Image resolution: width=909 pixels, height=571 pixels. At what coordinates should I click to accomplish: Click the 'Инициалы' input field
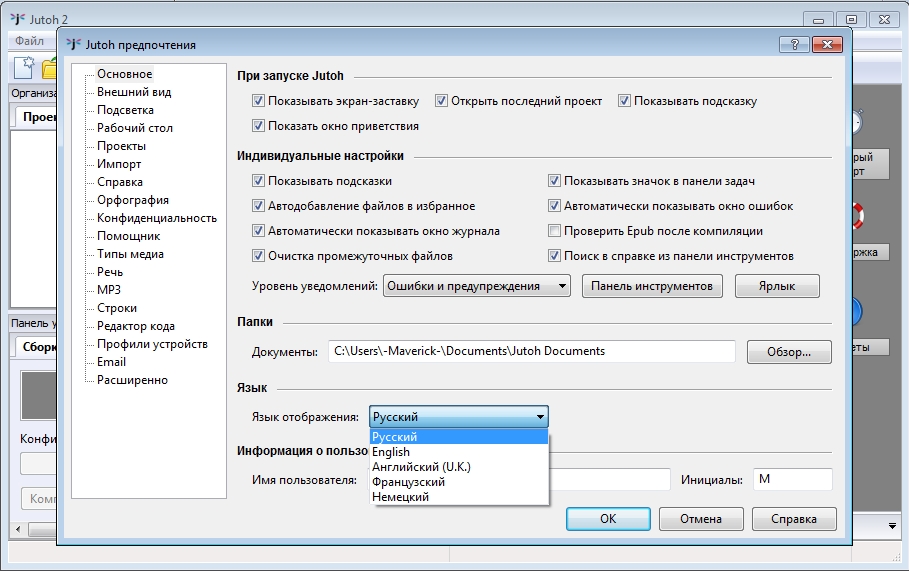tap(792, 479)
